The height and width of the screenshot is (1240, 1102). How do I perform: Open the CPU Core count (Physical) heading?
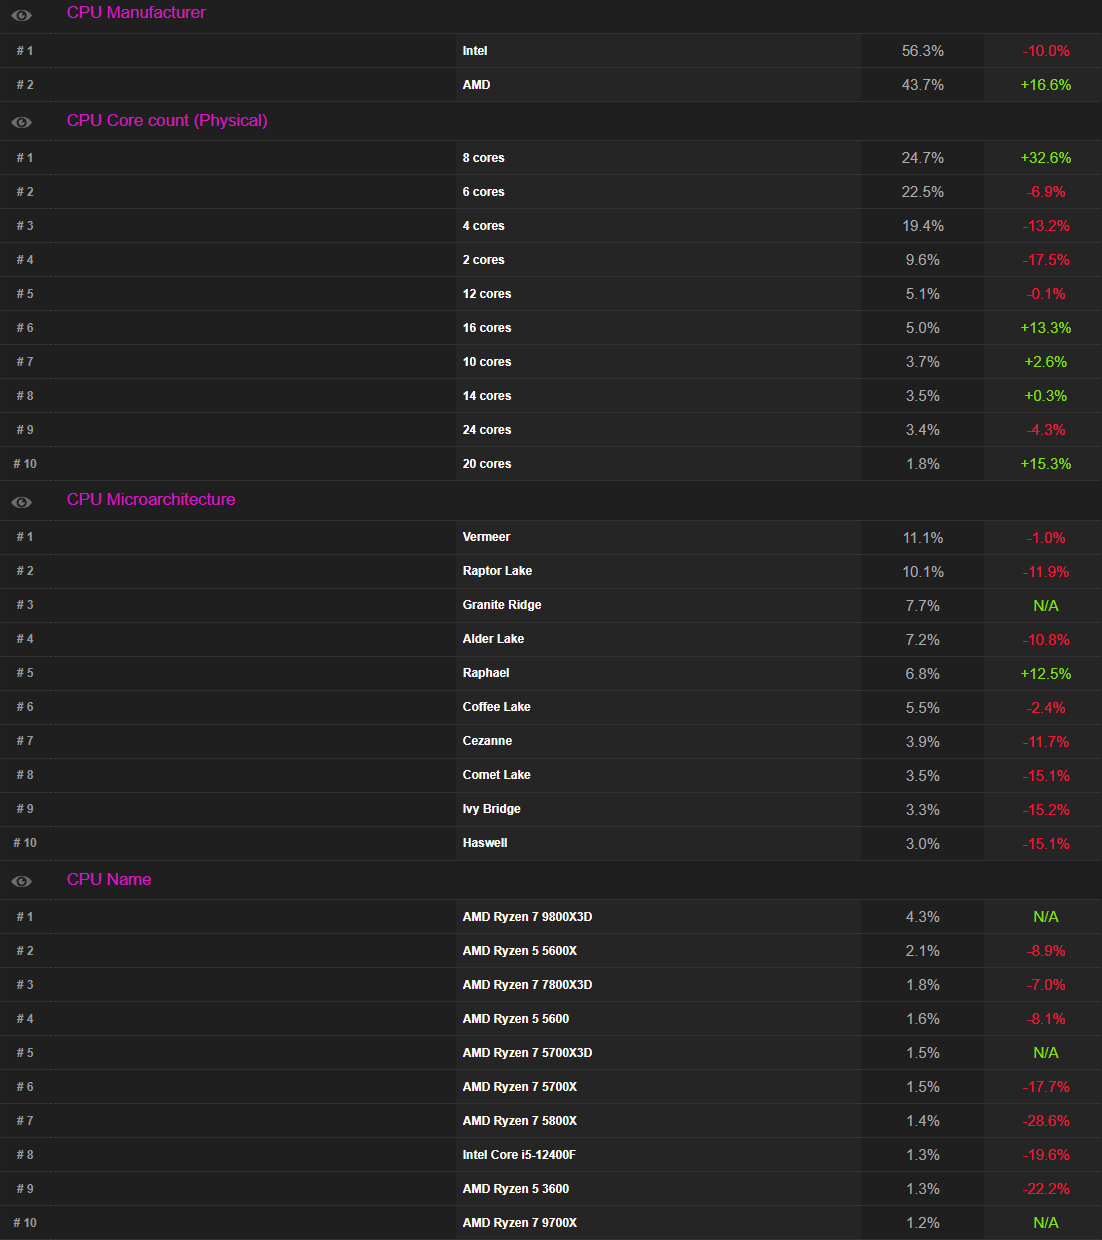(167, 121)
